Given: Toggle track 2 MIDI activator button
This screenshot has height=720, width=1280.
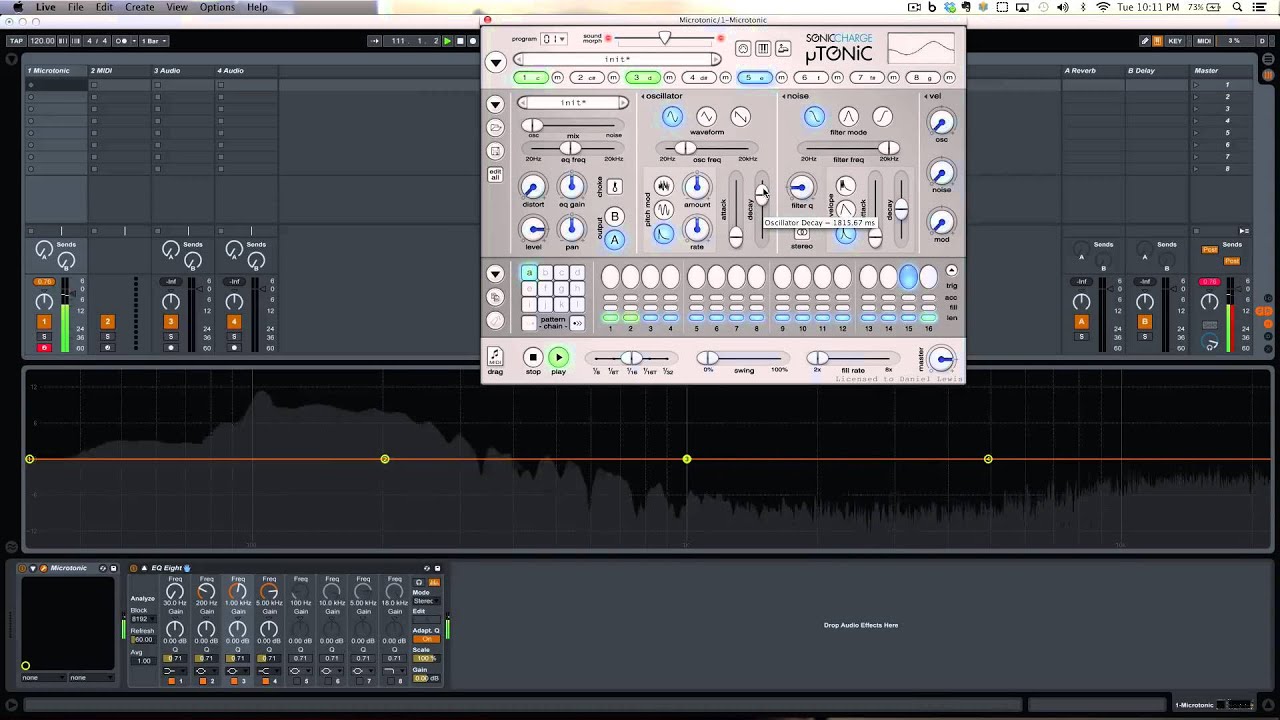Looking at the screenshot, I should 107,321.
